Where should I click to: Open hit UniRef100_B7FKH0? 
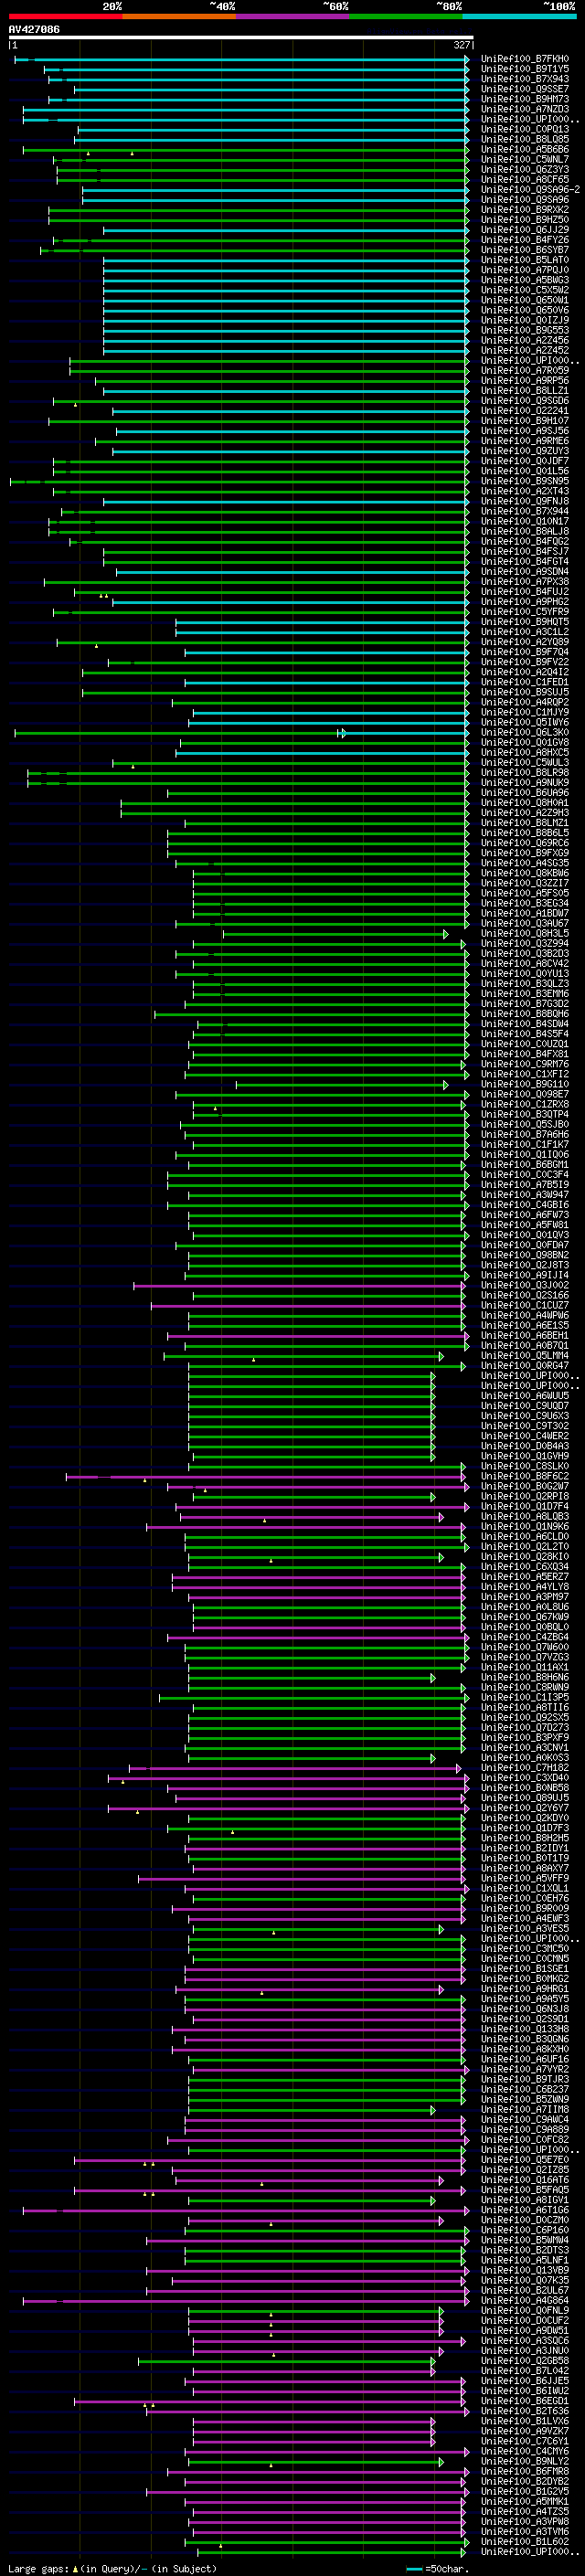coord(525,59)
